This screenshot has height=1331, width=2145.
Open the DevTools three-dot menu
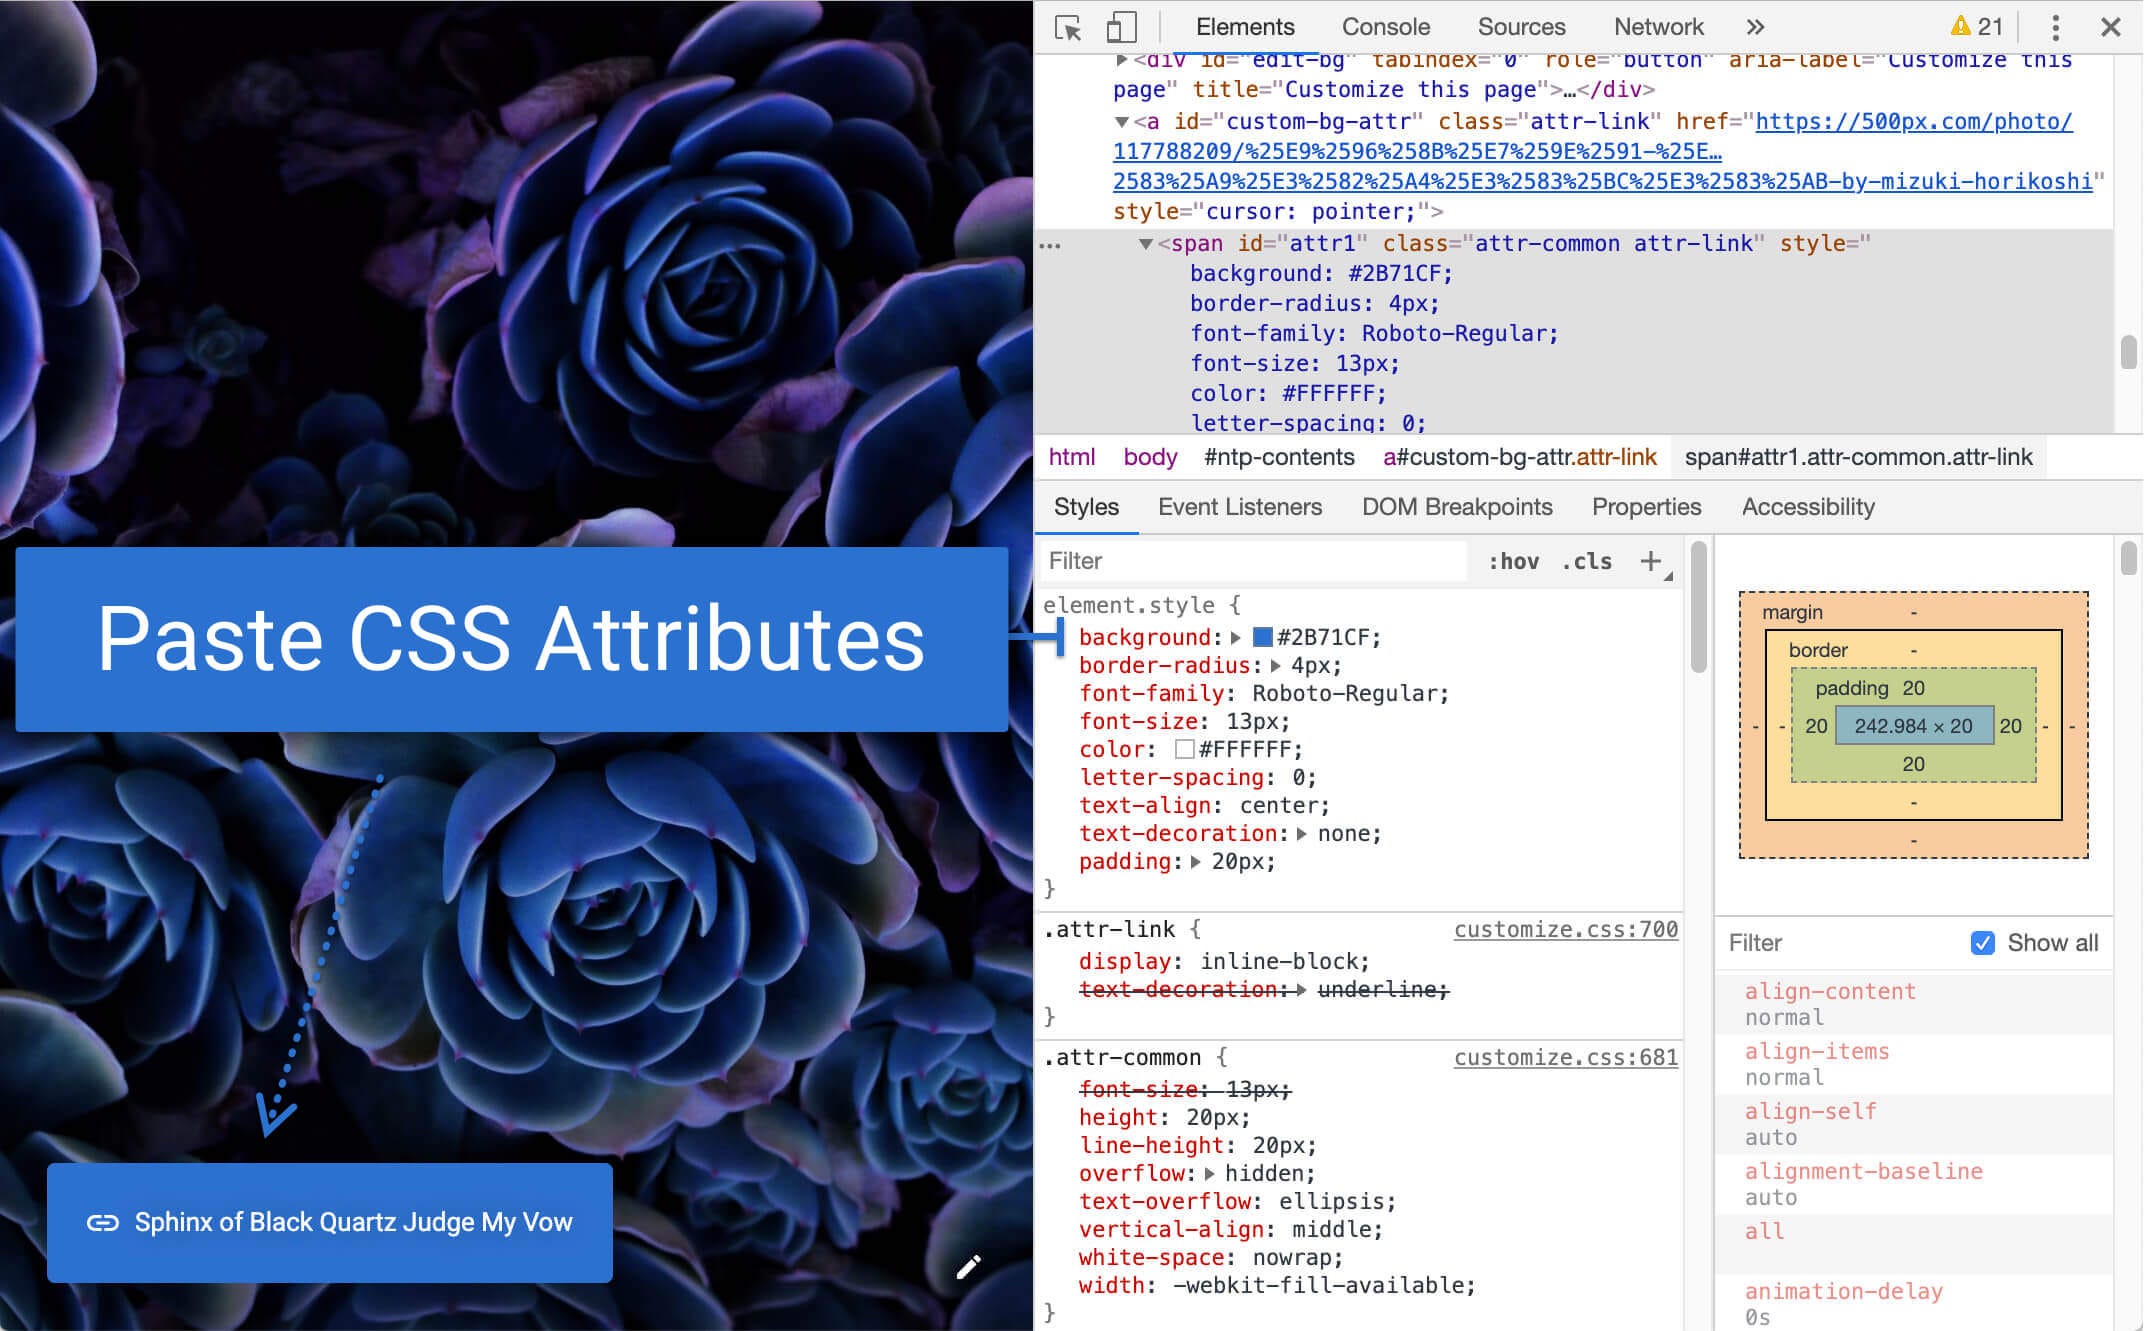2056,27
